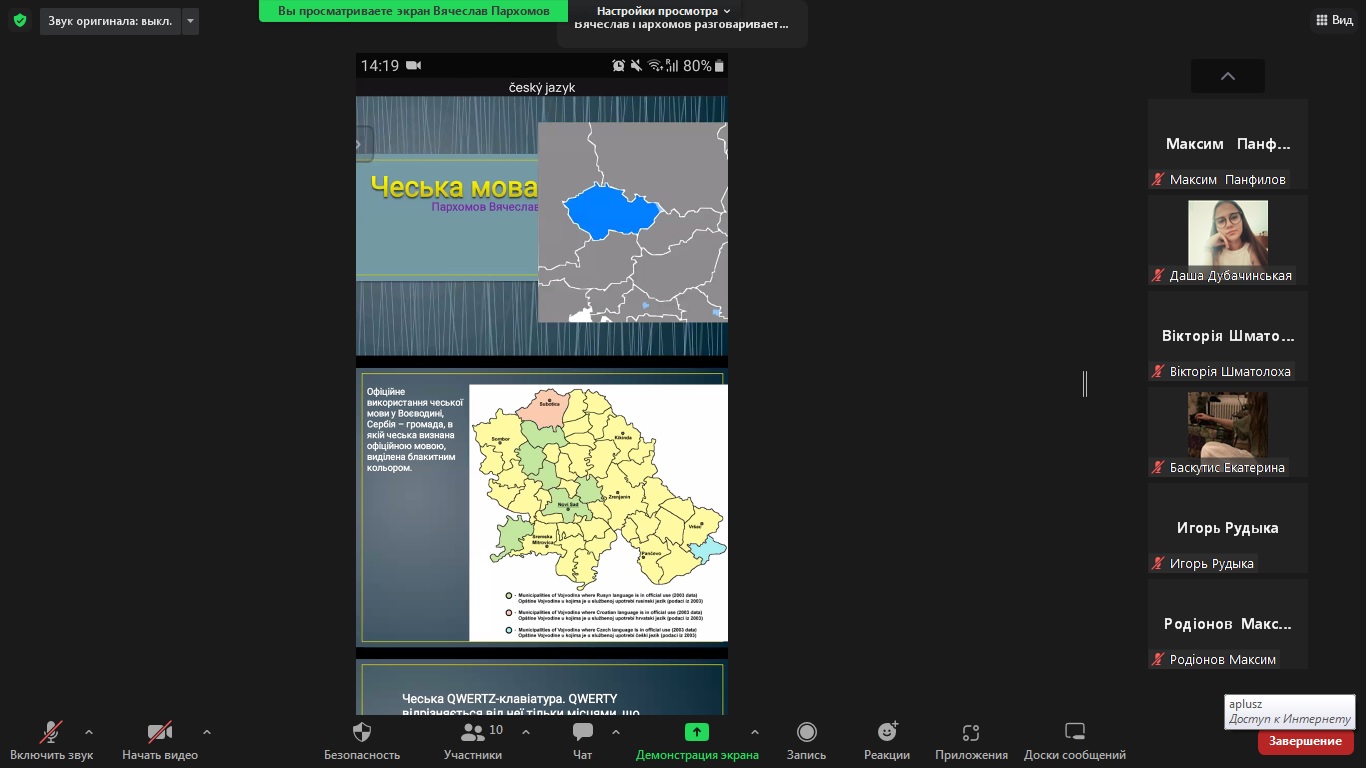Viewport: 1366px width, 768px height.
Task: Open the Чат chat panel
Action: [x=583, y=740]
